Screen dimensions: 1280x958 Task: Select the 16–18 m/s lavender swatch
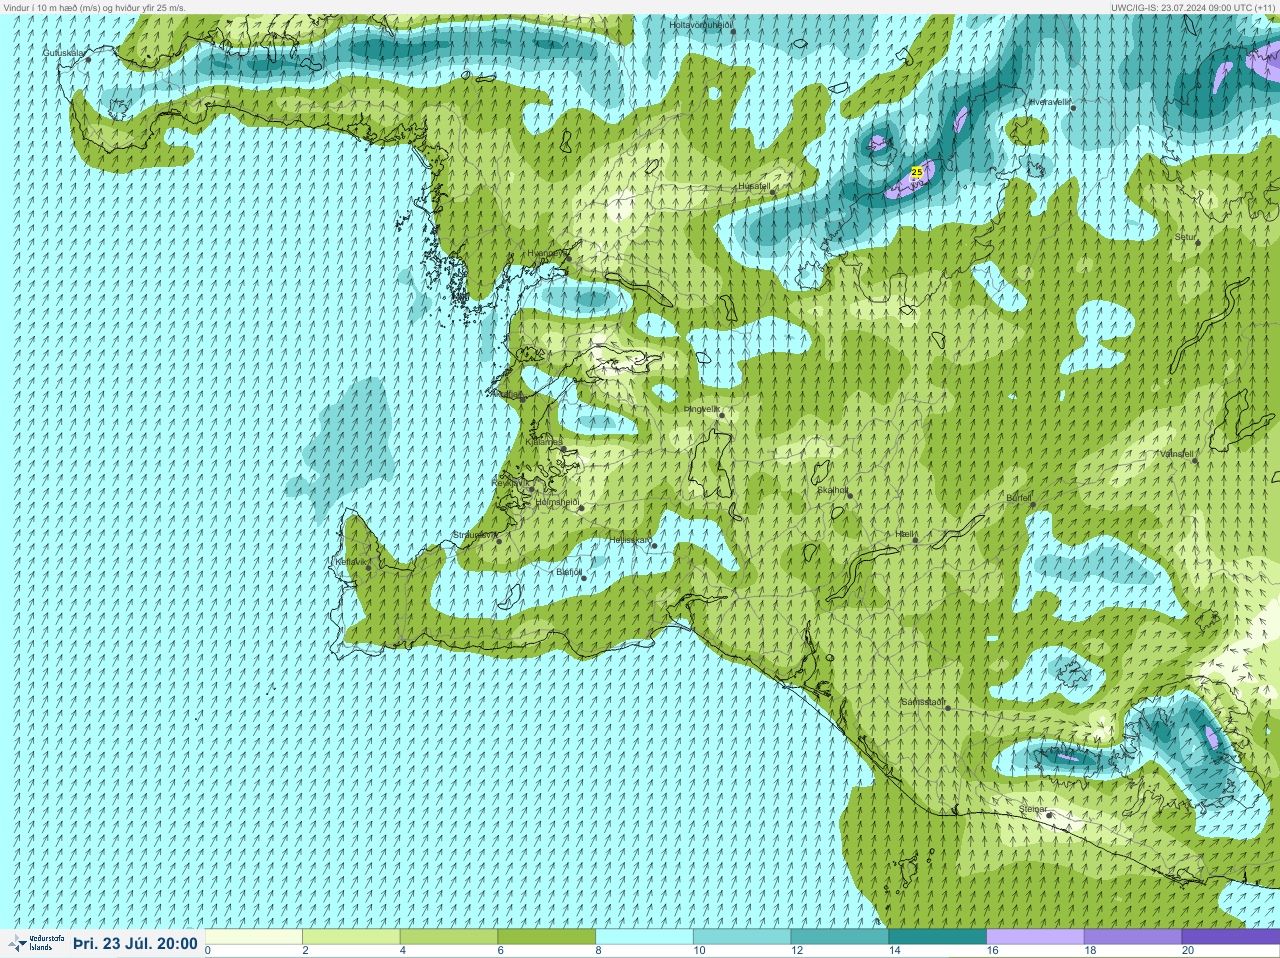[x=1035, y=937]
